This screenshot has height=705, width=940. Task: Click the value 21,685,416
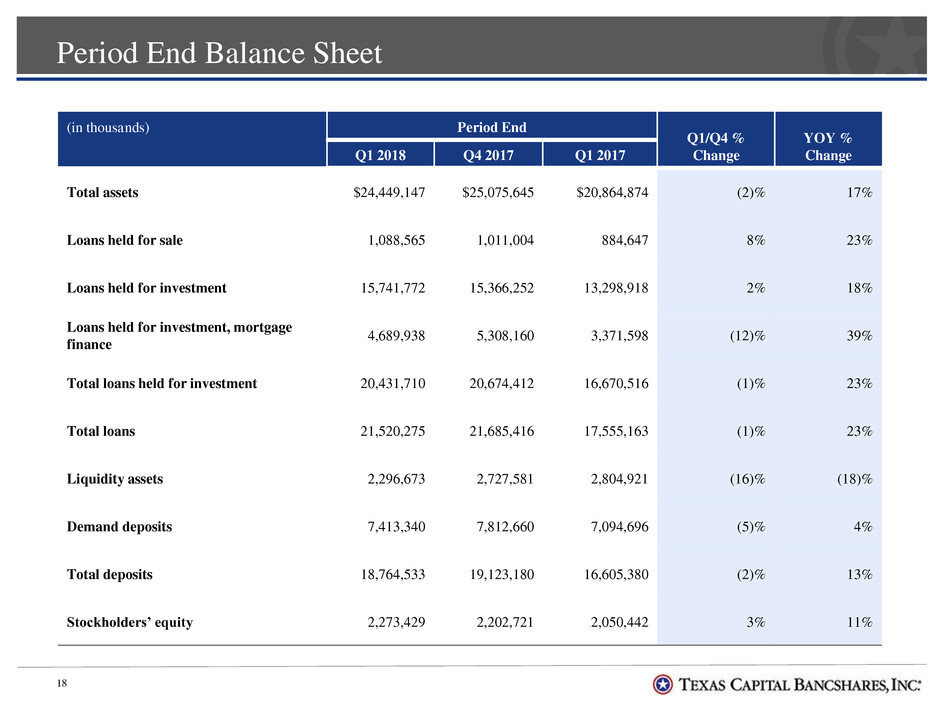pyautogui.click(x=502, y=432)
